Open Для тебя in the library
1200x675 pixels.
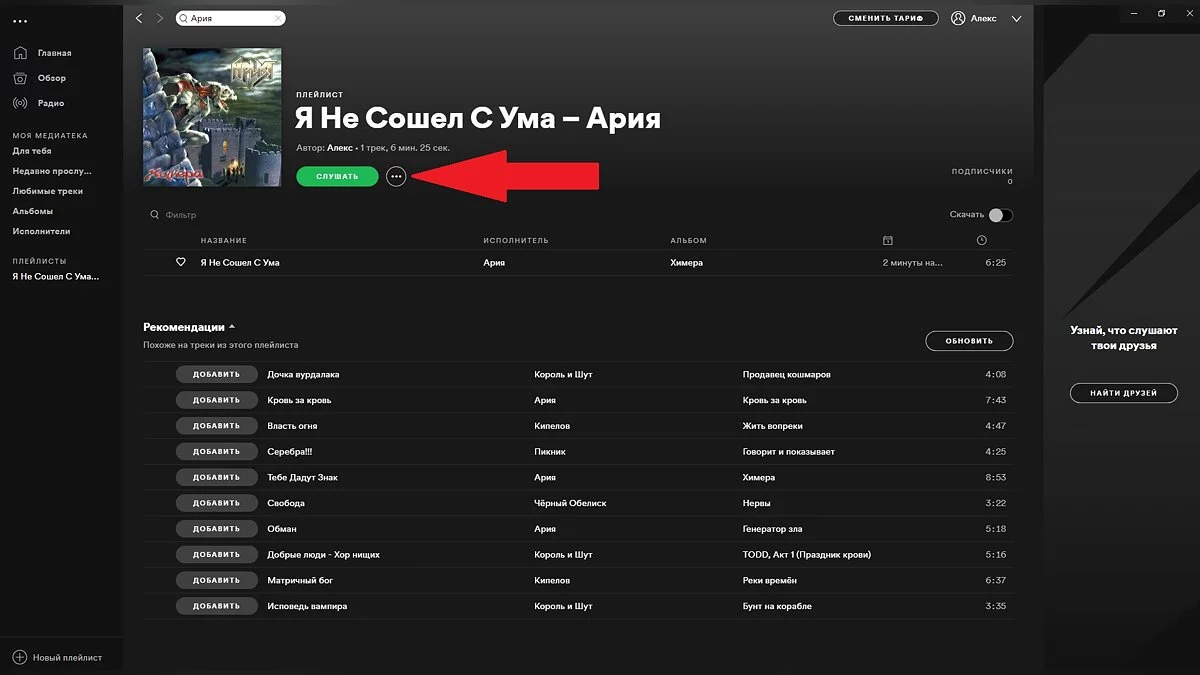coord(32,151)
